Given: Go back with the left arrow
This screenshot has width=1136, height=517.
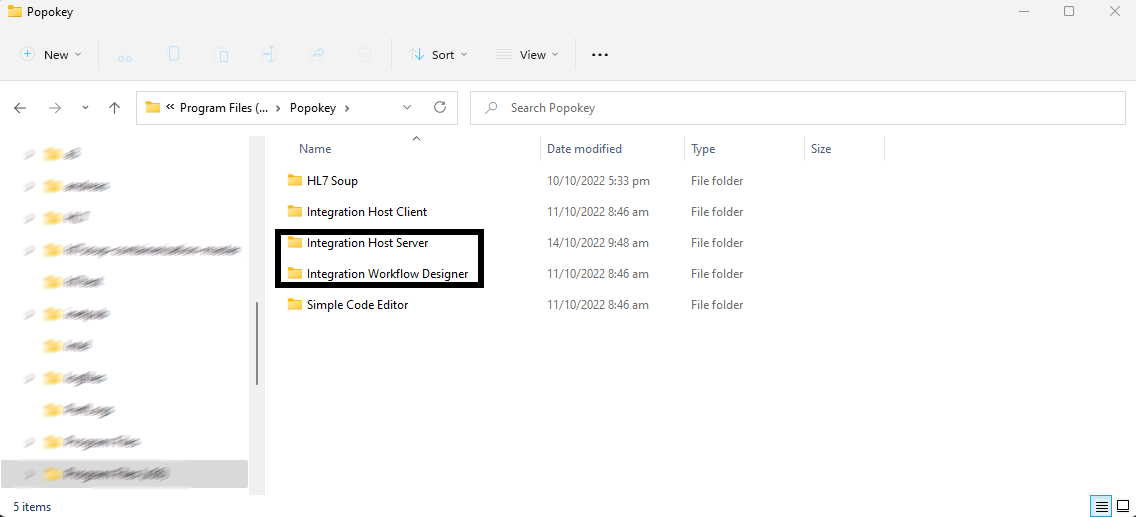Looking at the screenshot, I should [20, 108].
